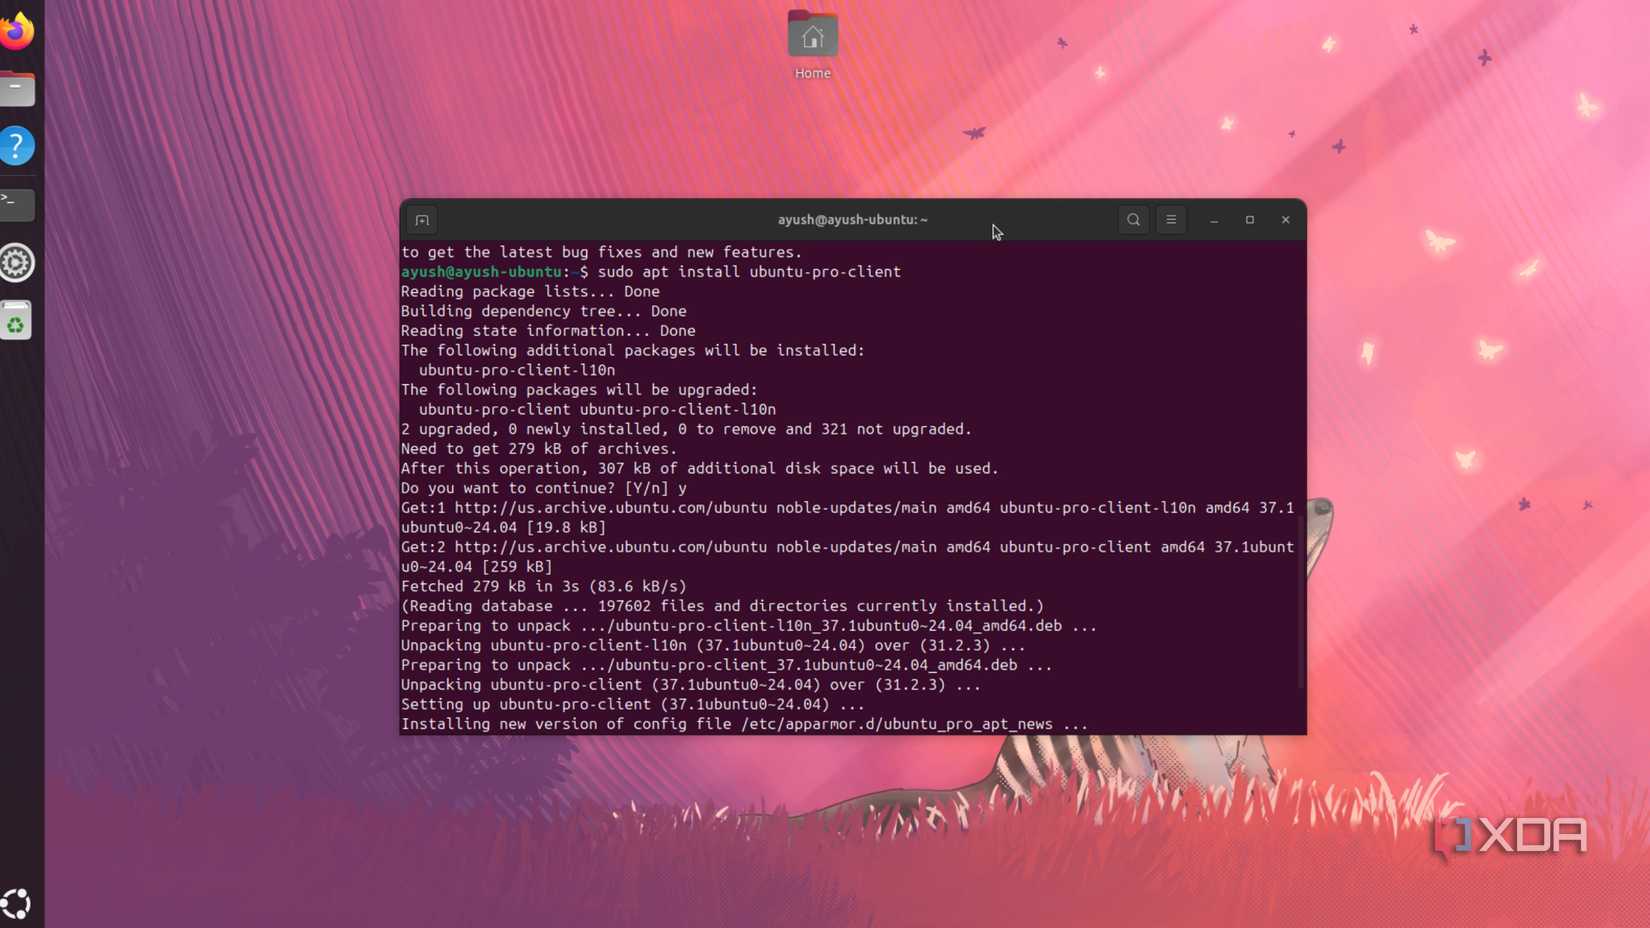The width and height of the screenshot is (1650, 928).
Task: Minimize the terminal window
Action: point(1213,220)
